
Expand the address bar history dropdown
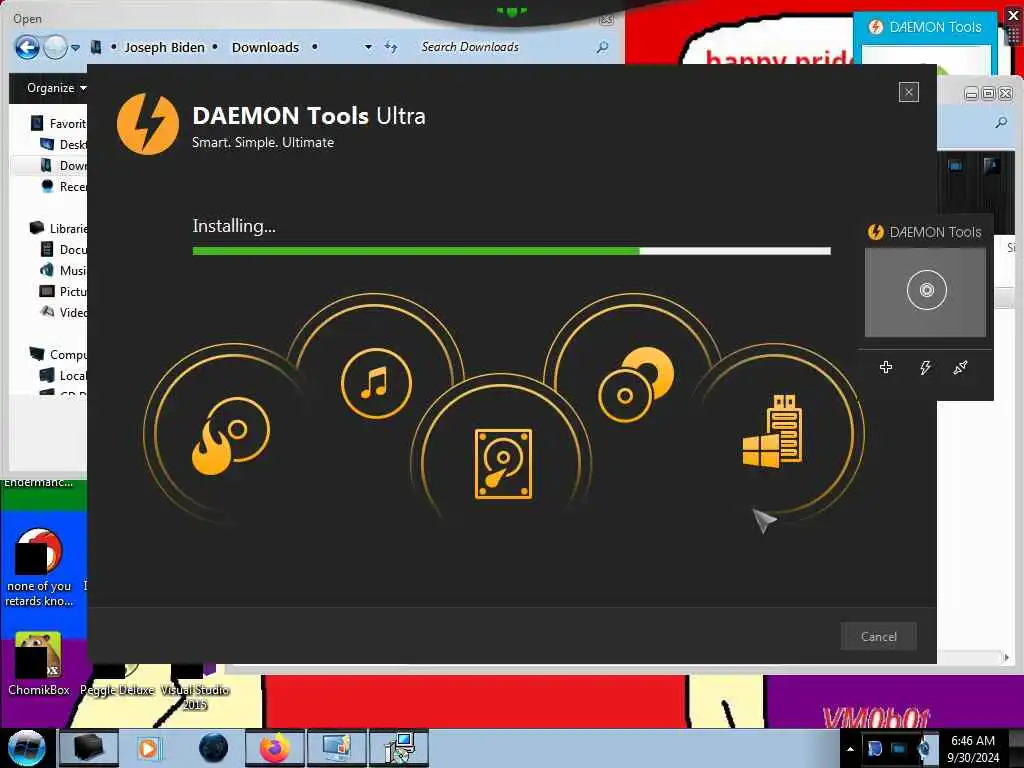point(368,47)
